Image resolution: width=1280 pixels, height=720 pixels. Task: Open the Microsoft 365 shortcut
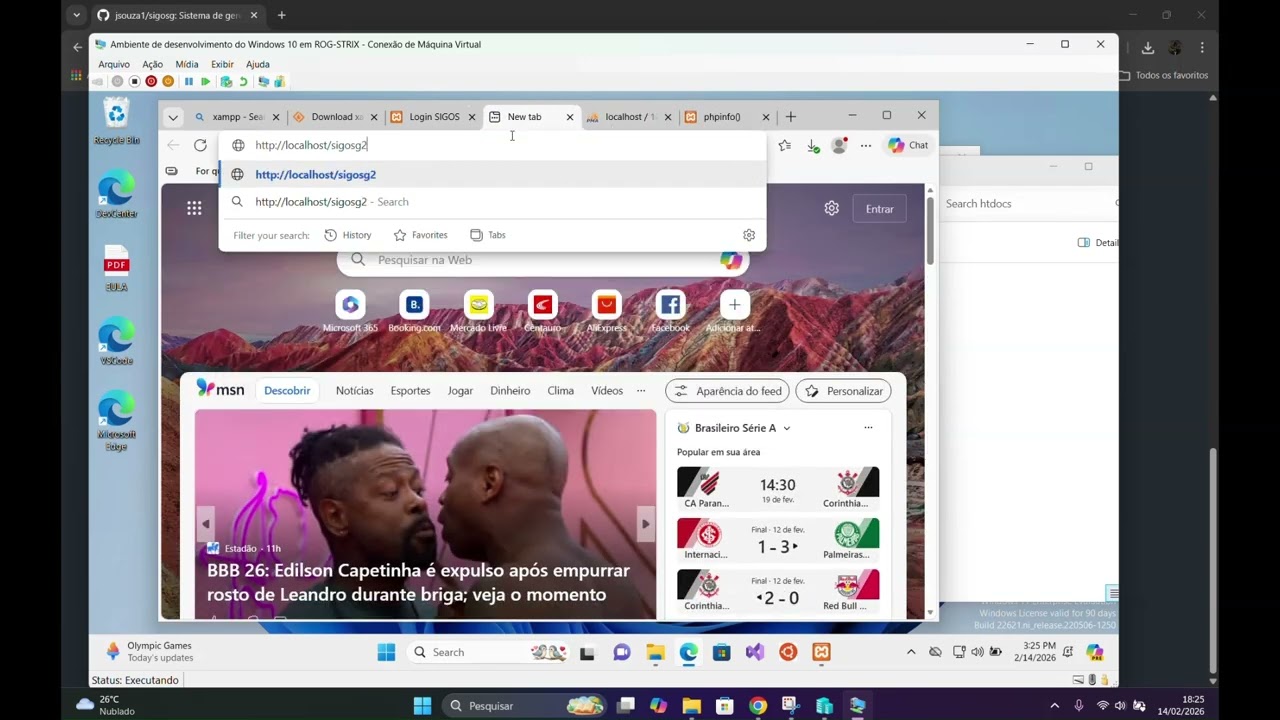point(350,311)
